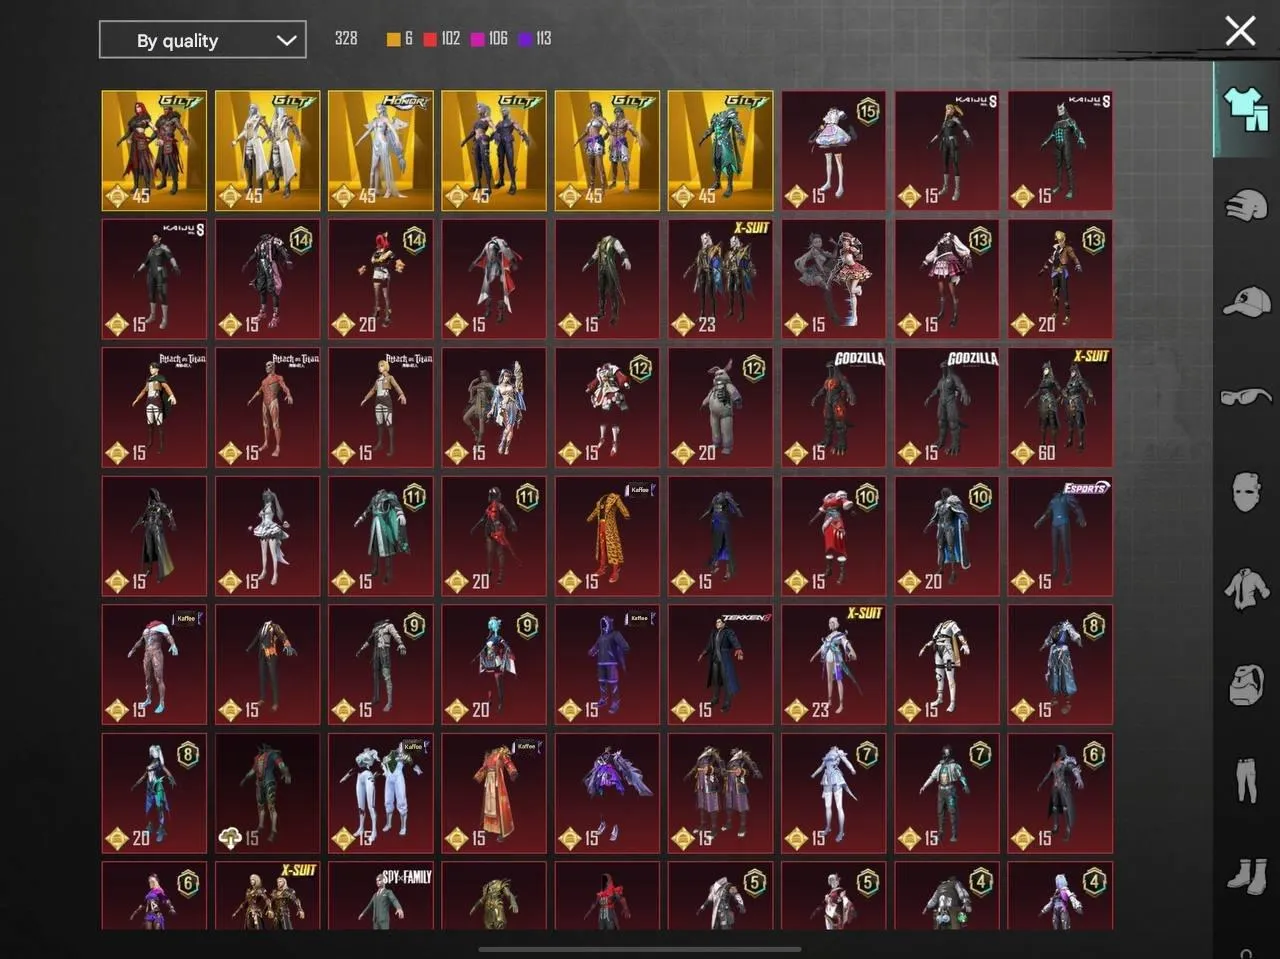Expand the quality filter options via its chevron
Screen dimensions: 1280x959
(x=287, y=40)
